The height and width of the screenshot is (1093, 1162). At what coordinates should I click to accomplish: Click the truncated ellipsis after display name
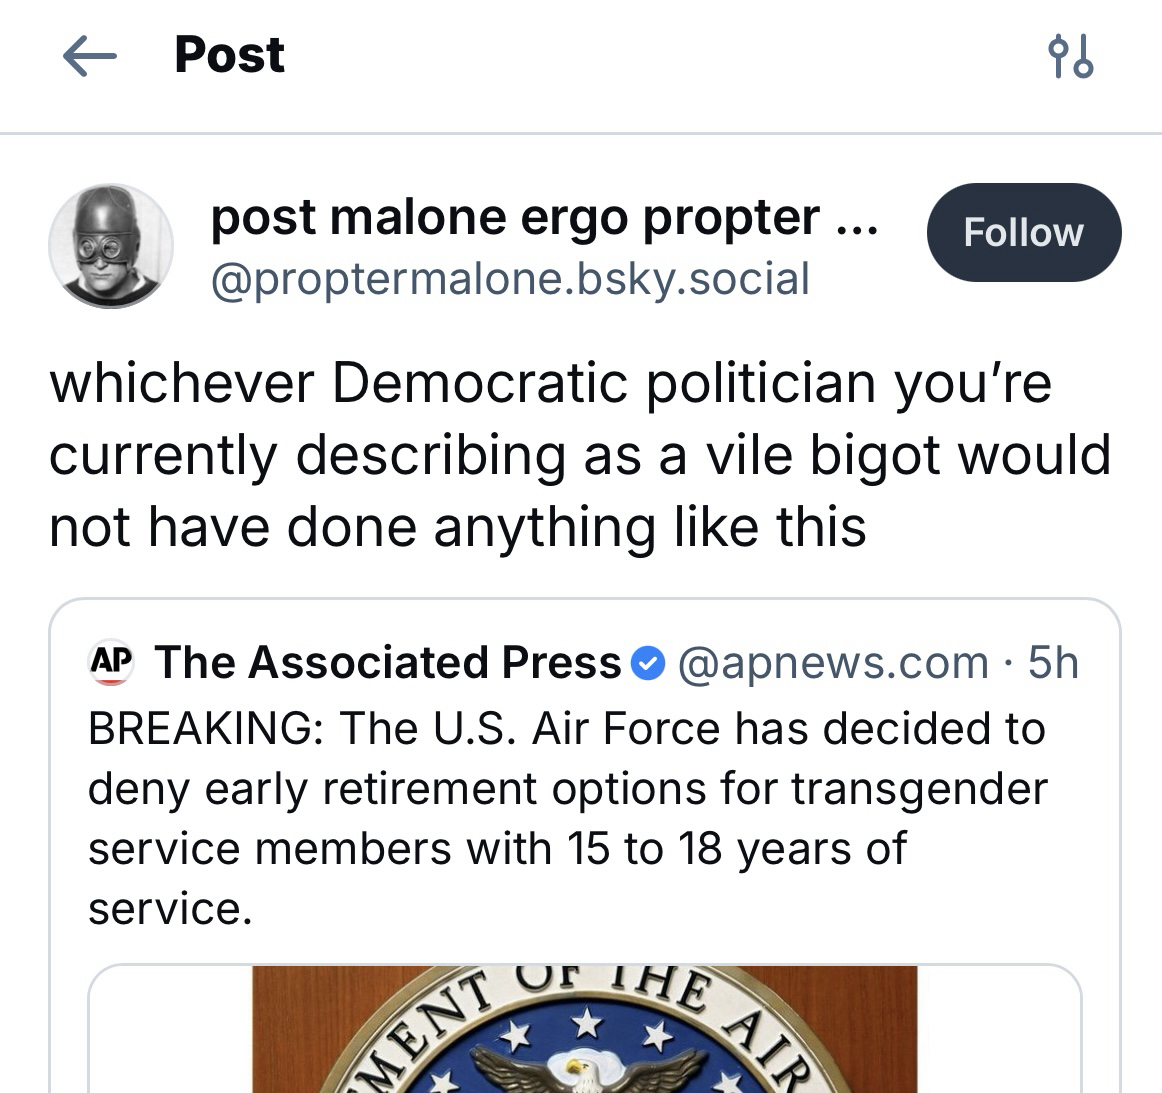(855, 220)
